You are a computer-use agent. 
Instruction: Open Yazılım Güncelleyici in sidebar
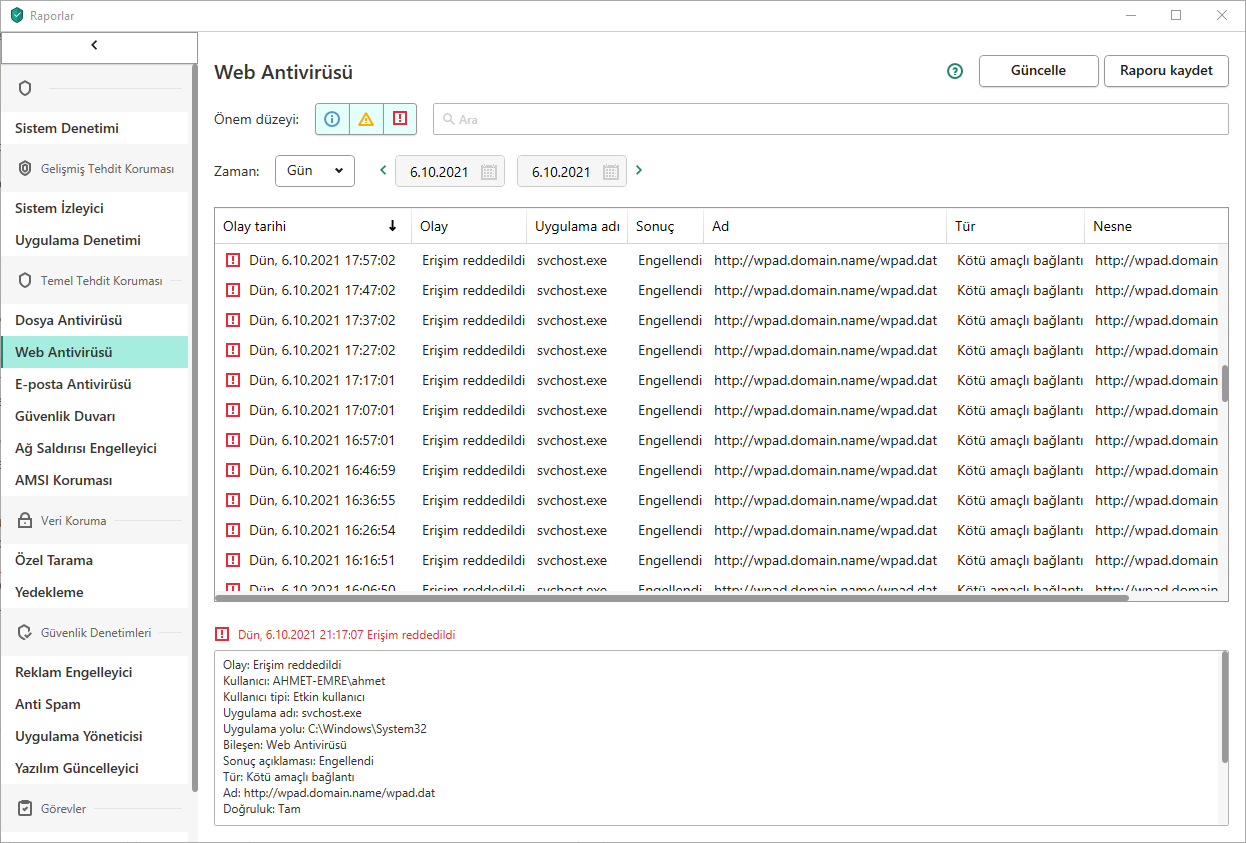click(x=94, y=768)
